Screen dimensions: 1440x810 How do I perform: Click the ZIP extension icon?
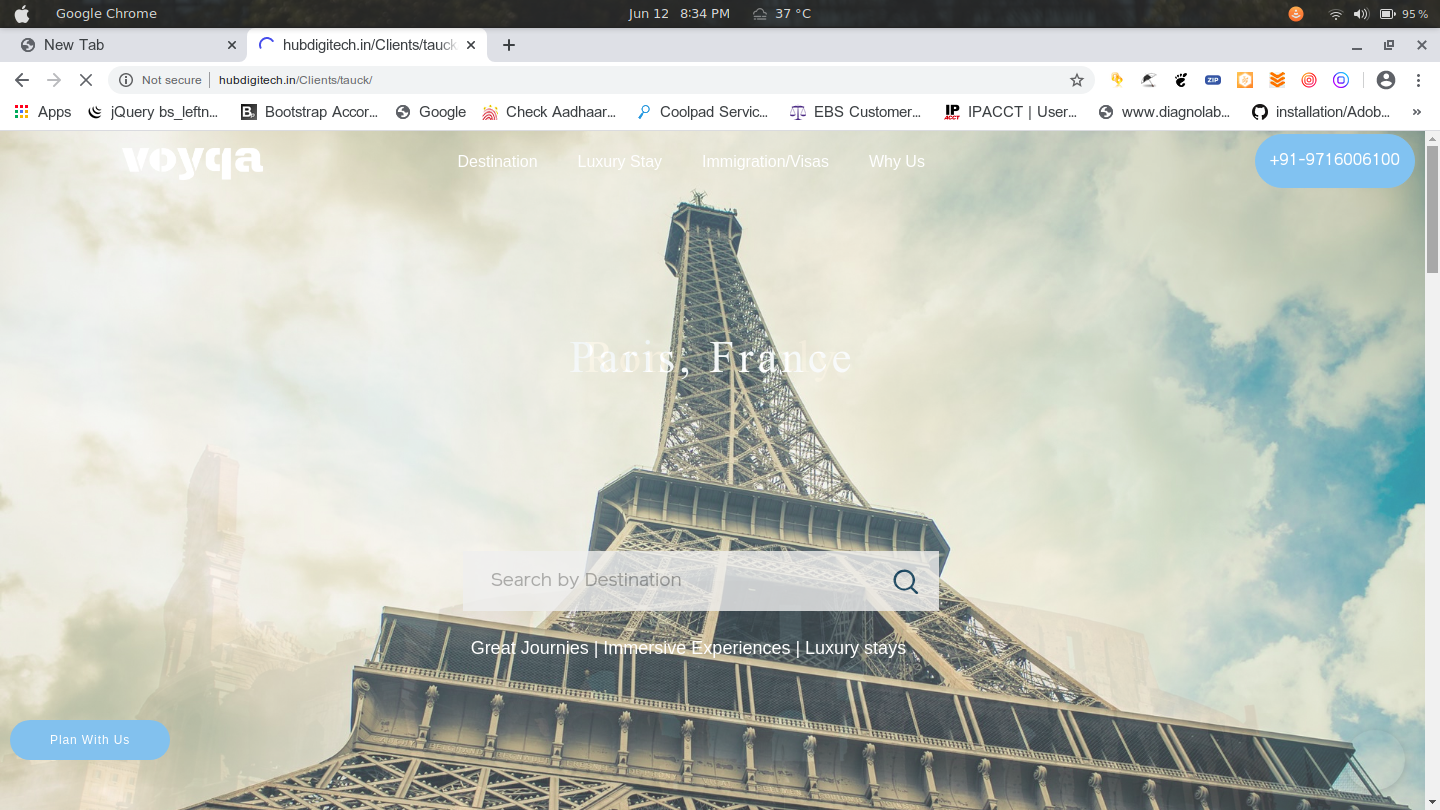[x=1213, y=80]
